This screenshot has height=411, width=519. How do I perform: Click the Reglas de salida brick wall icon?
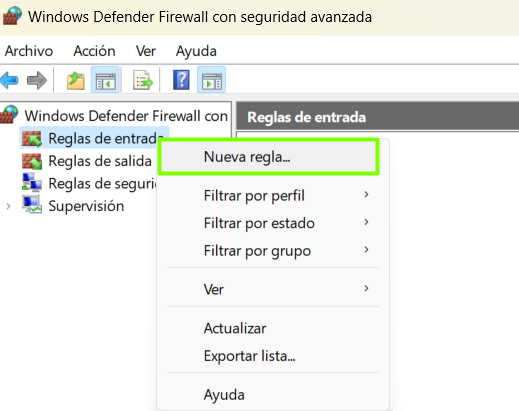click(32, 161)
